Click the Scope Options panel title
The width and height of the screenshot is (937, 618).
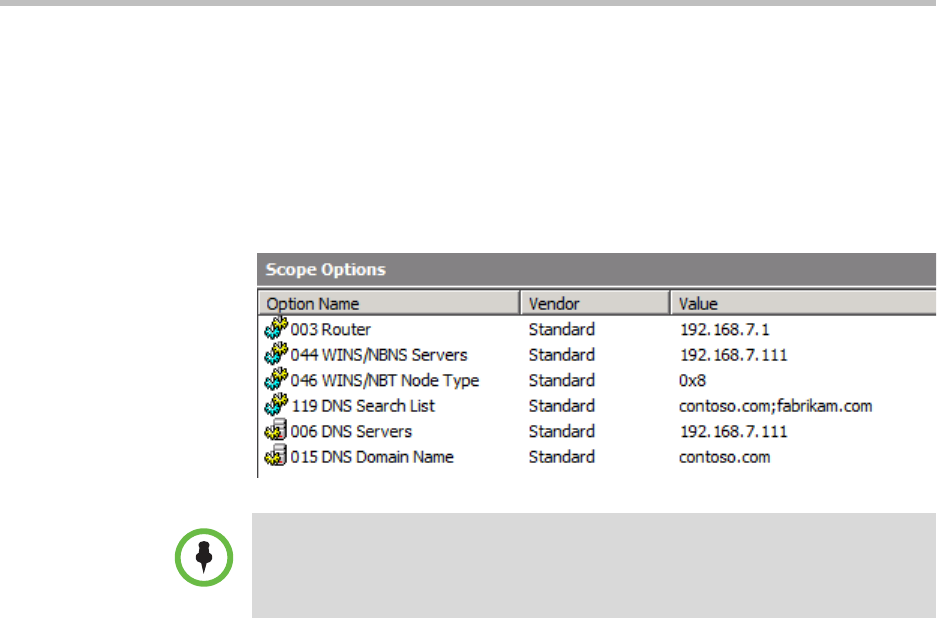click(326, 270)
